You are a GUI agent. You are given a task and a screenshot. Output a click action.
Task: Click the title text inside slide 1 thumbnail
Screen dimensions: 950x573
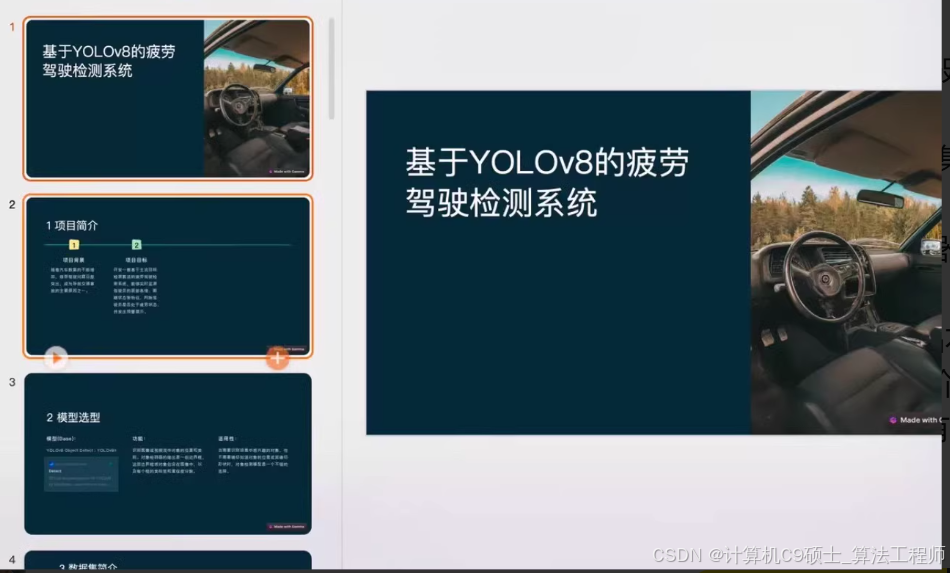pos(109,61)
